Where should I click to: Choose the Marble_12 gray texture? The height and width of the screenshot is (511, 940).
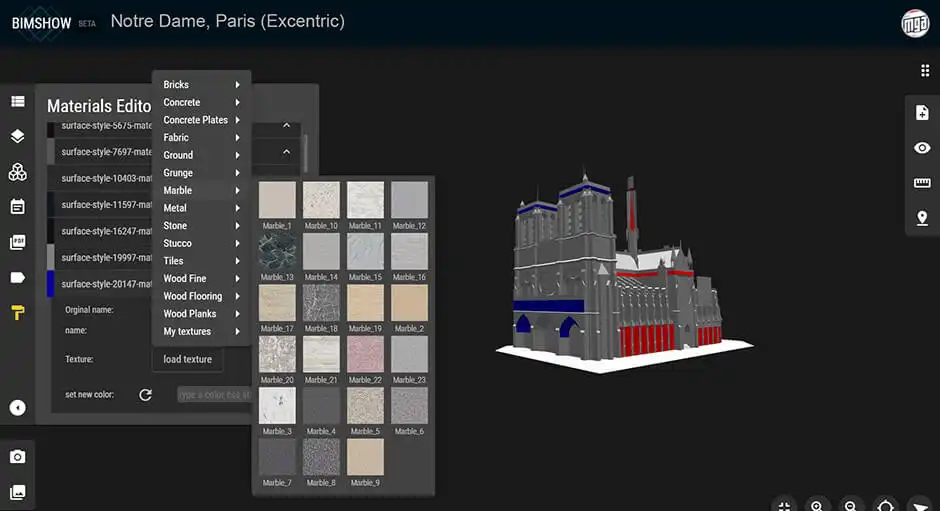(409, 200)
